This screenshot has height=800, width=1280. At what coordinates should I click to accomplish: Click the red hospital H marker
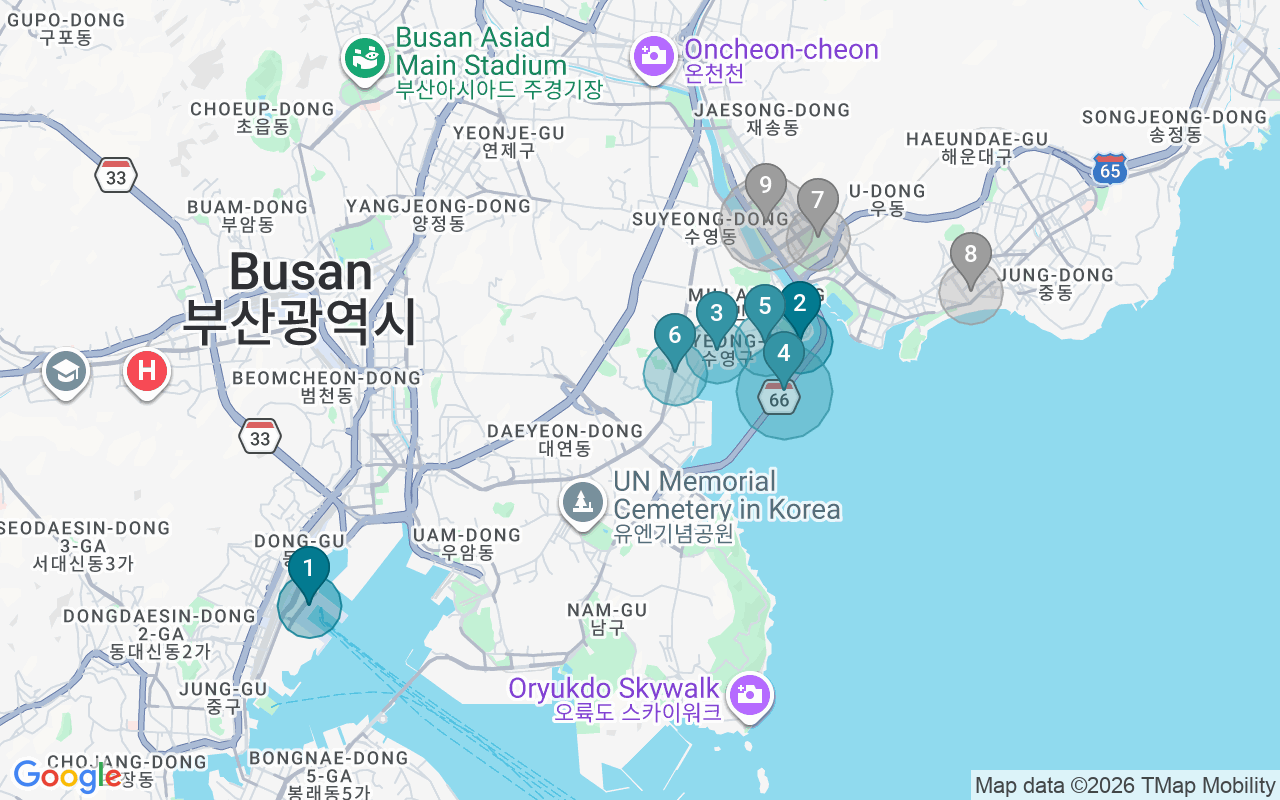click(146, 373)
